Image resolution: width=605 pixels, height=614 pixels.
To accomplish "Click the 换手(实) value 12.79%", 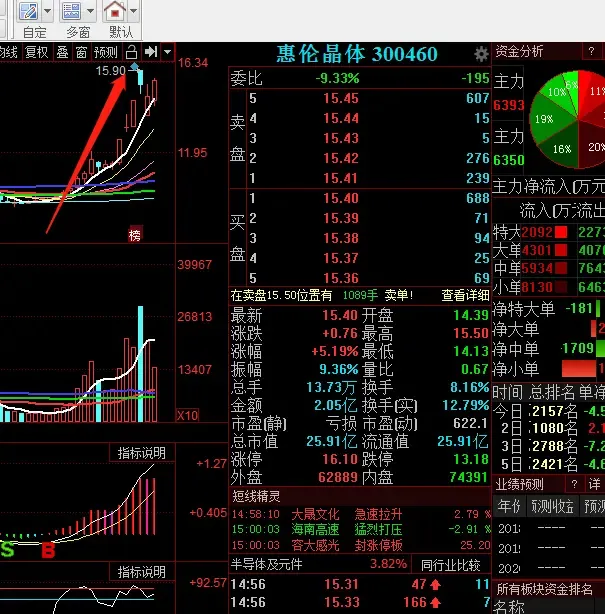I will point(465,405).
